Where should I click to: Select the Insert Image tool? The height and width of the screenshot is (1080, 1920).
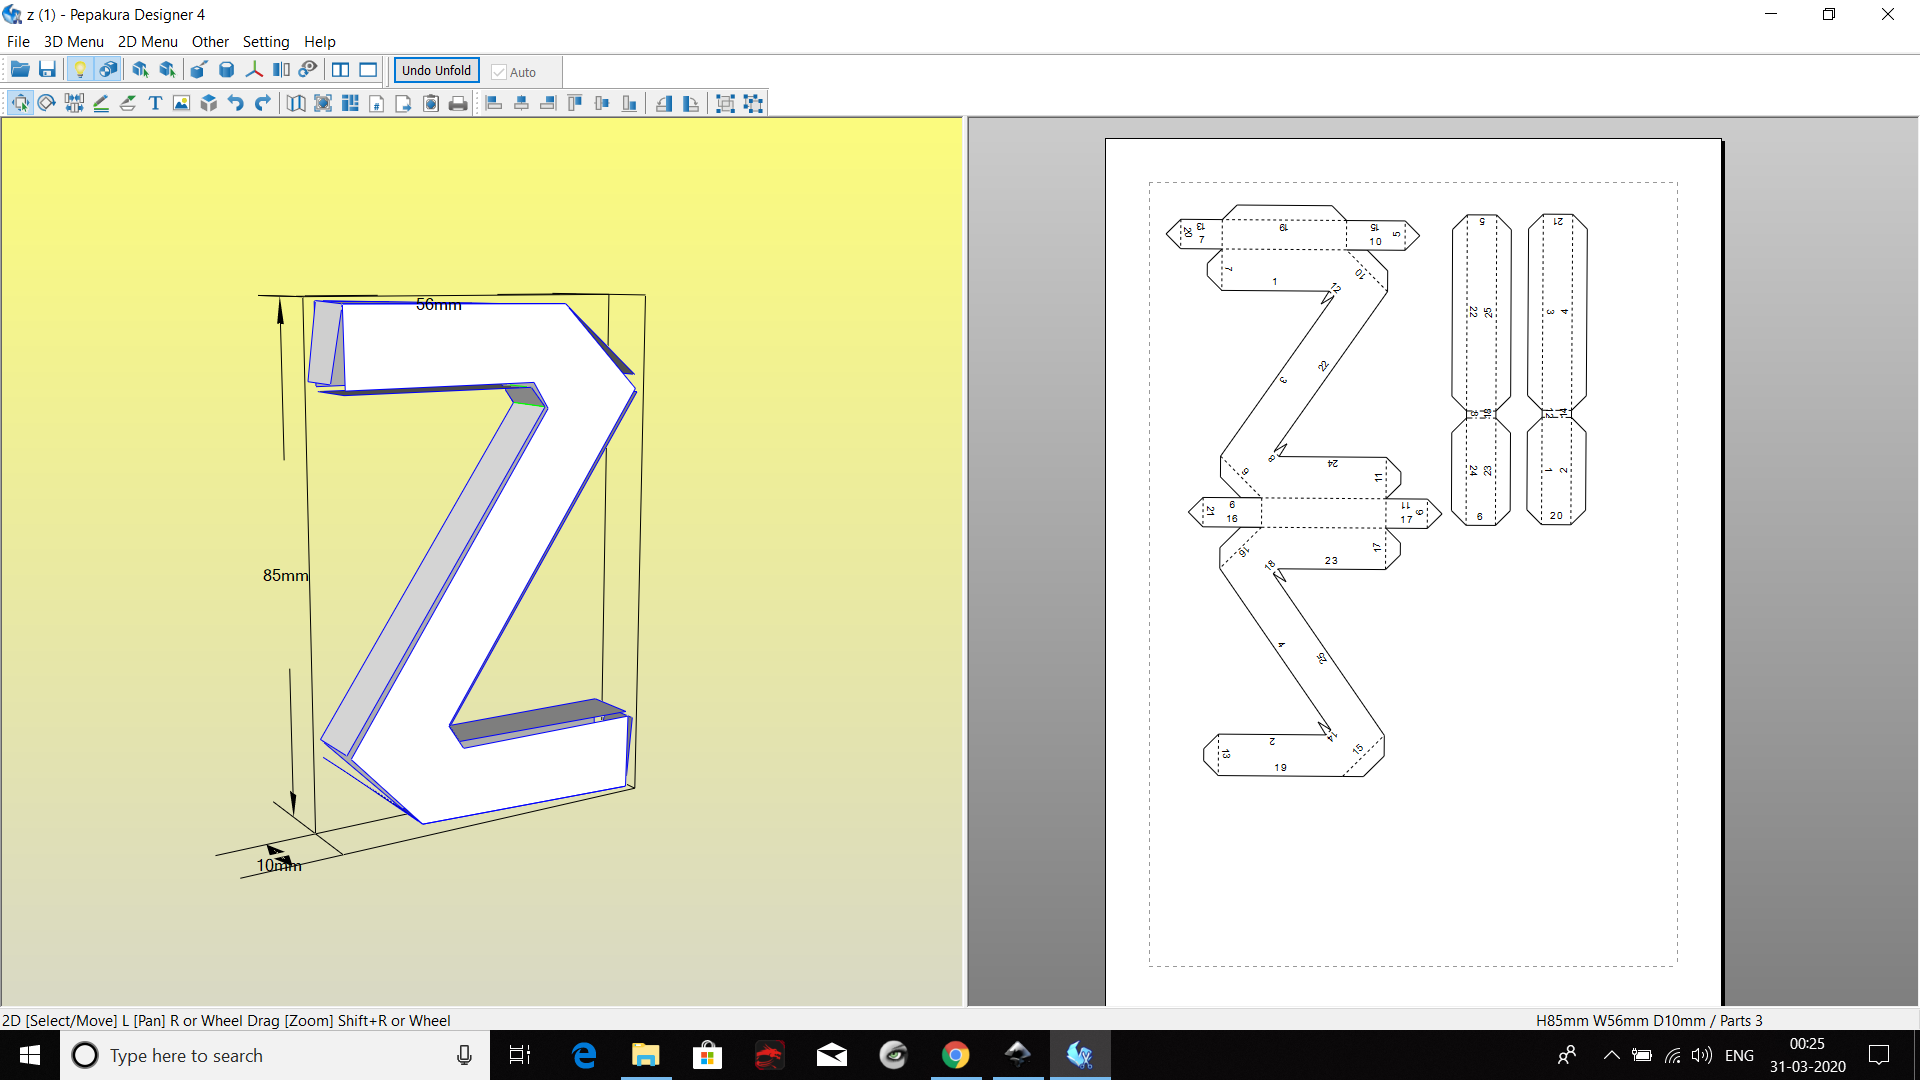[x=180, y=103]
